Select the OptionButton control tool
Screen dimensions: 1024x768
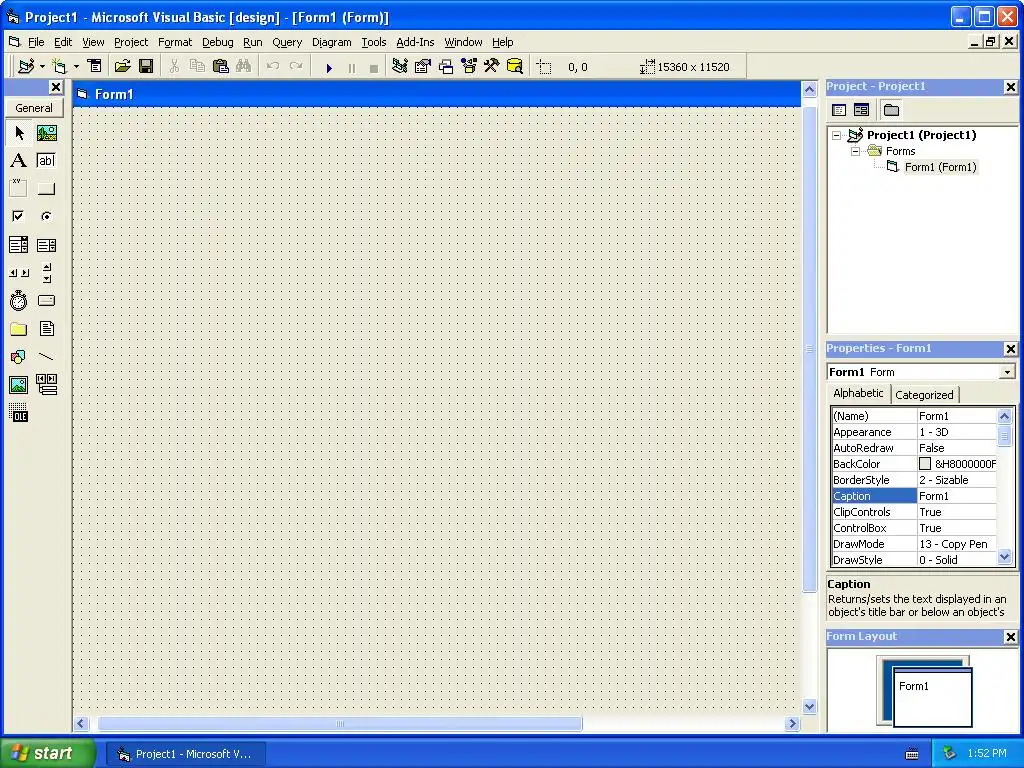46,216
